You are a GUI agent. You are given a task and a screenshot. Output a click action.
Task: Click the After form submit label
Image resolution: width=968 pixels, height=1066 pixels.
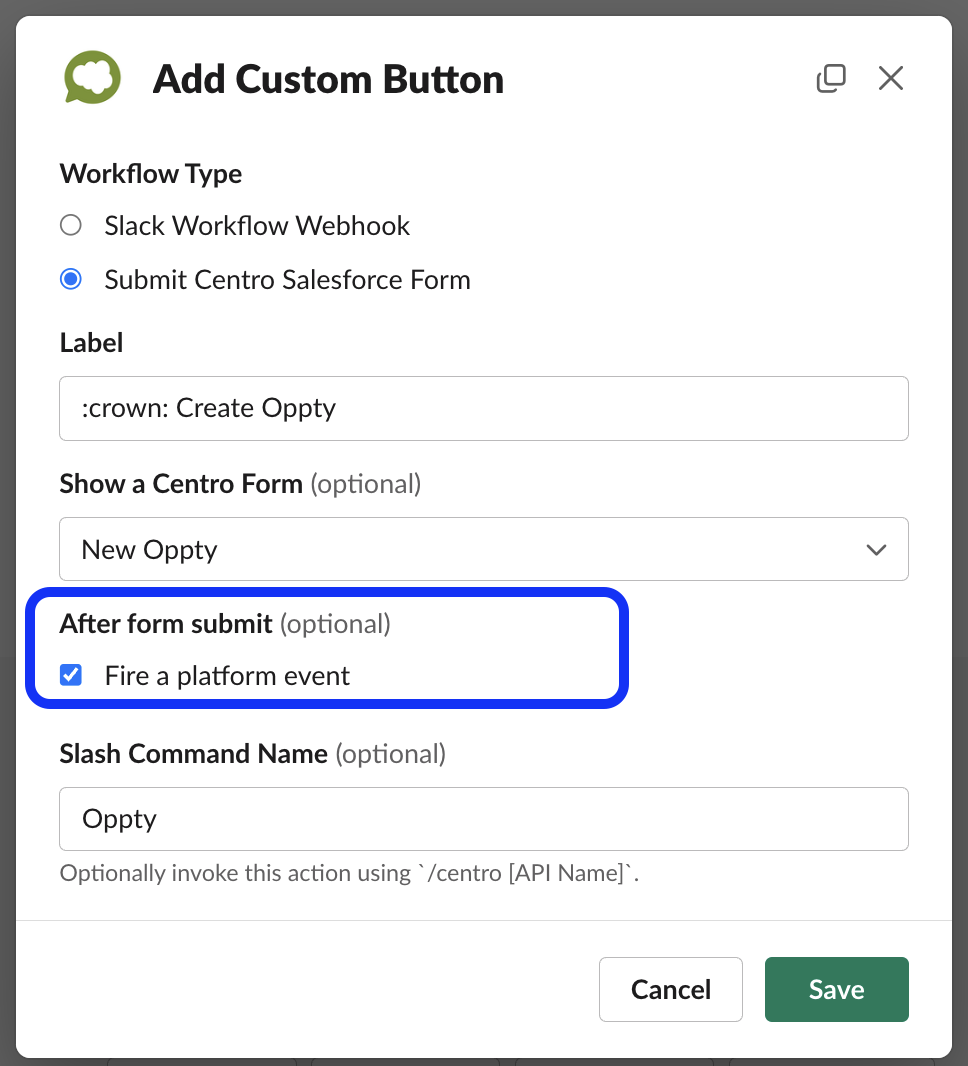(x=225, y=624)
